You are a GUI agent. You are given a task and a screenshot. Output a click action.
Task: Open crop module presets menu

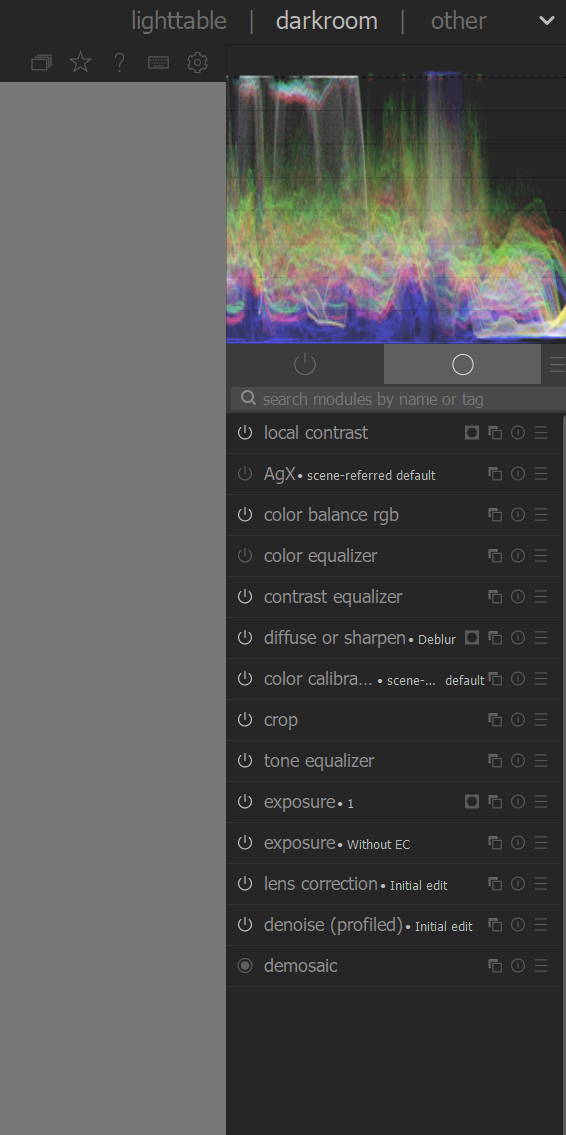pyautogui.click(x=541, y=720)
